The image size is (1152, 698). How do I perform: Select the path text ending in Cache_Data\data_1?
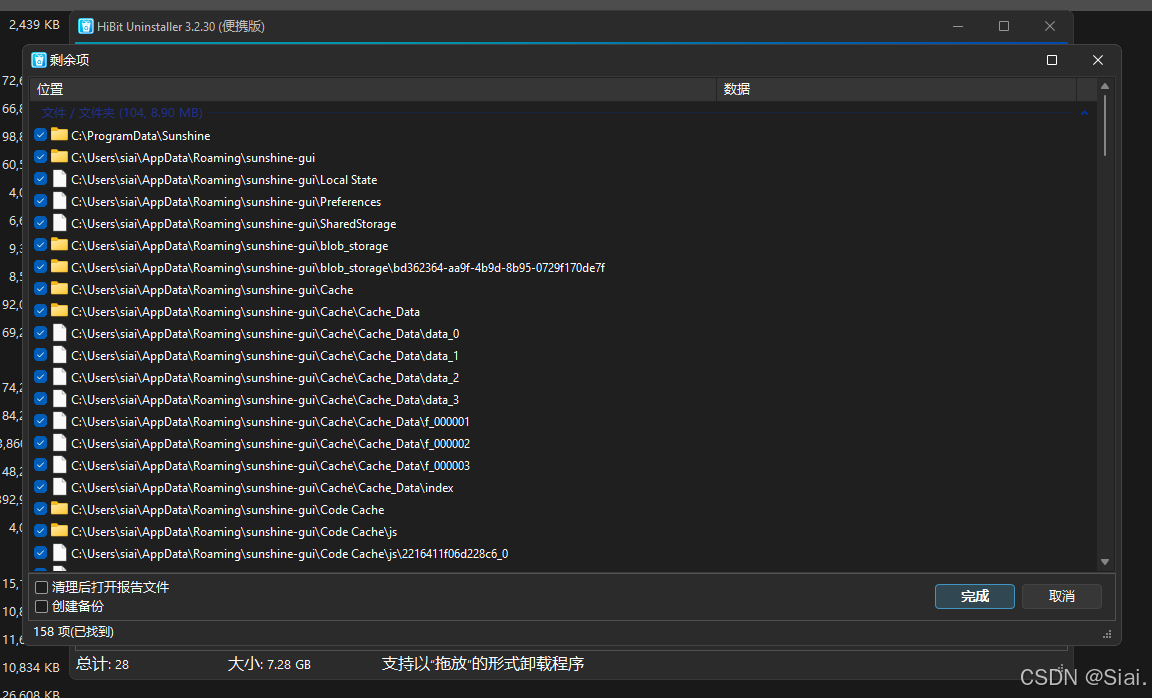[265, 356]
